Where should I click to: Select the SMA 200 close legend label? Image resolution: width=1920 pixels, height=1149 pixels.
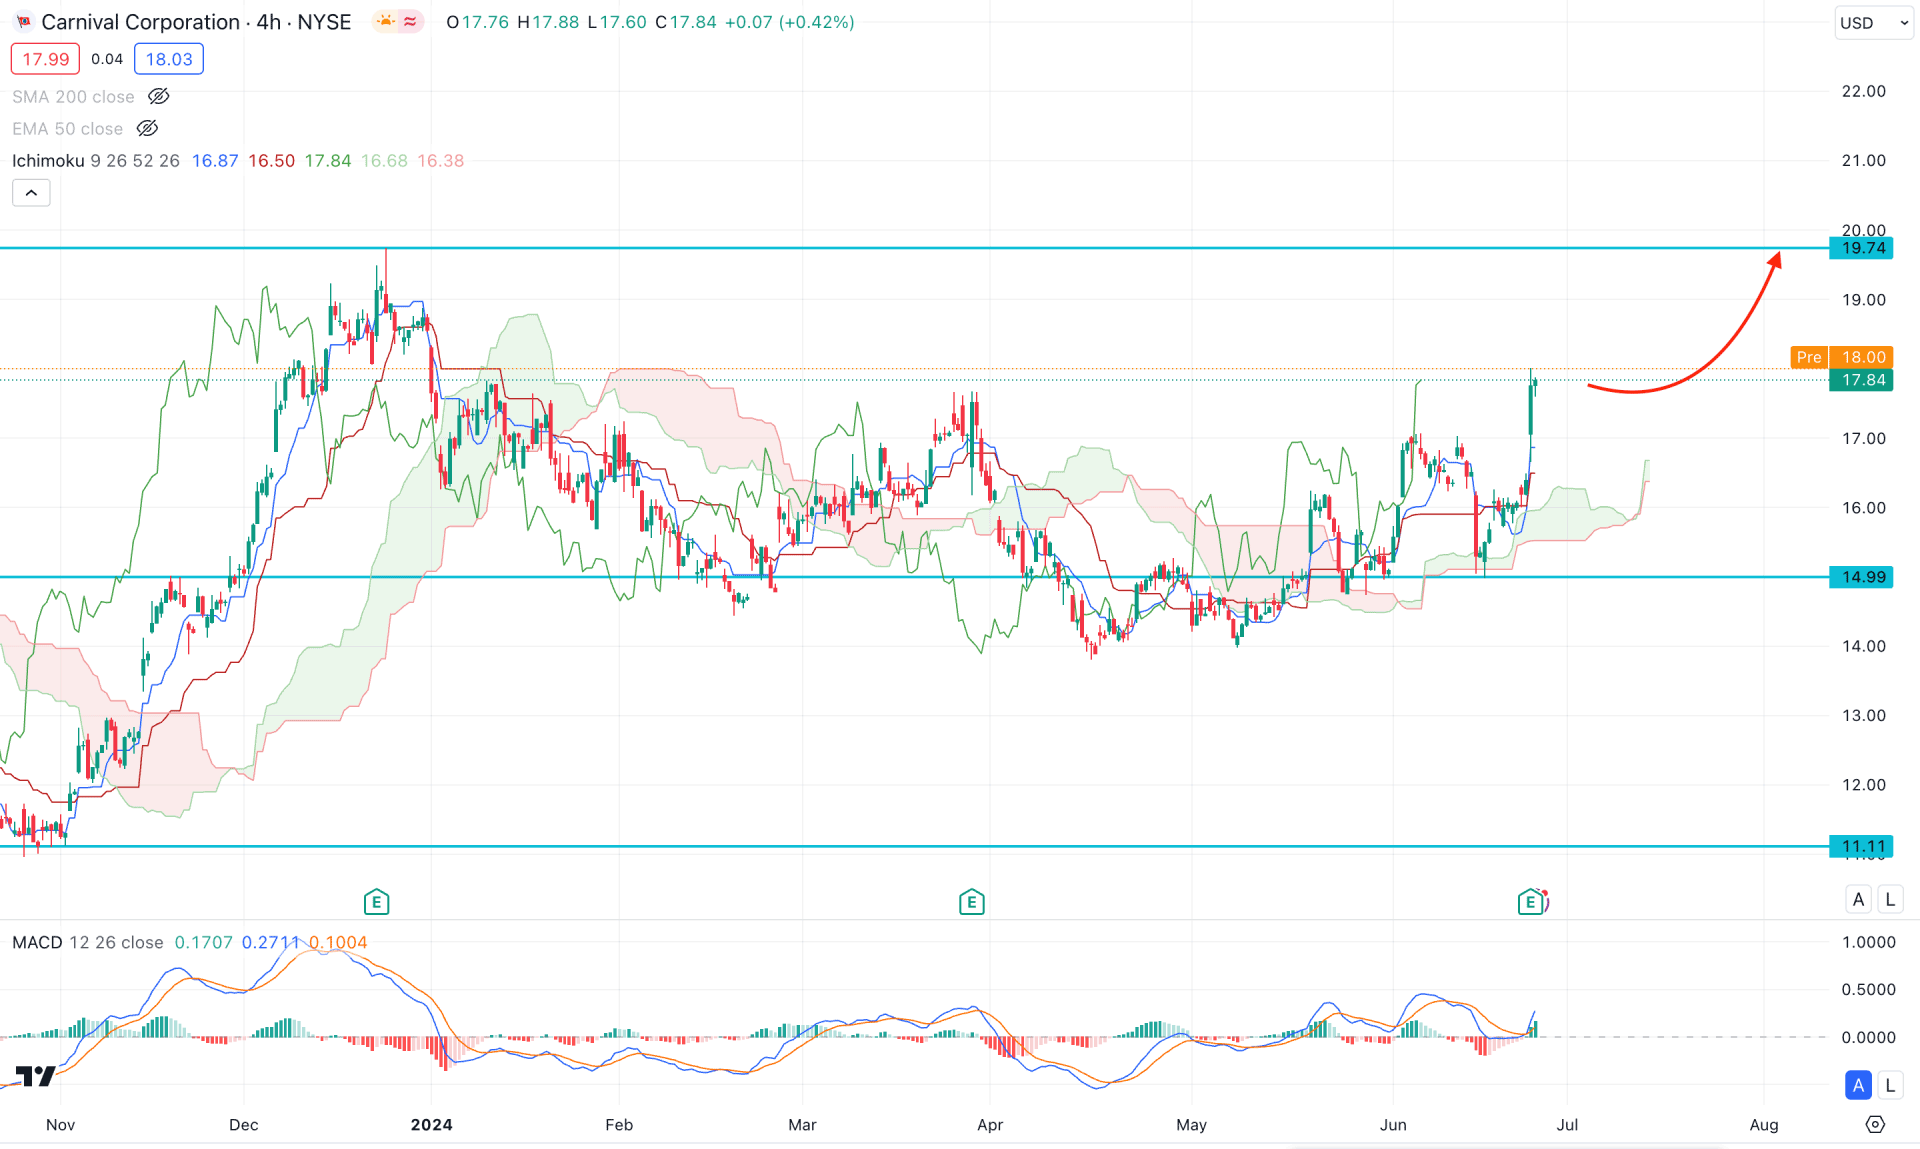[73, 97]
